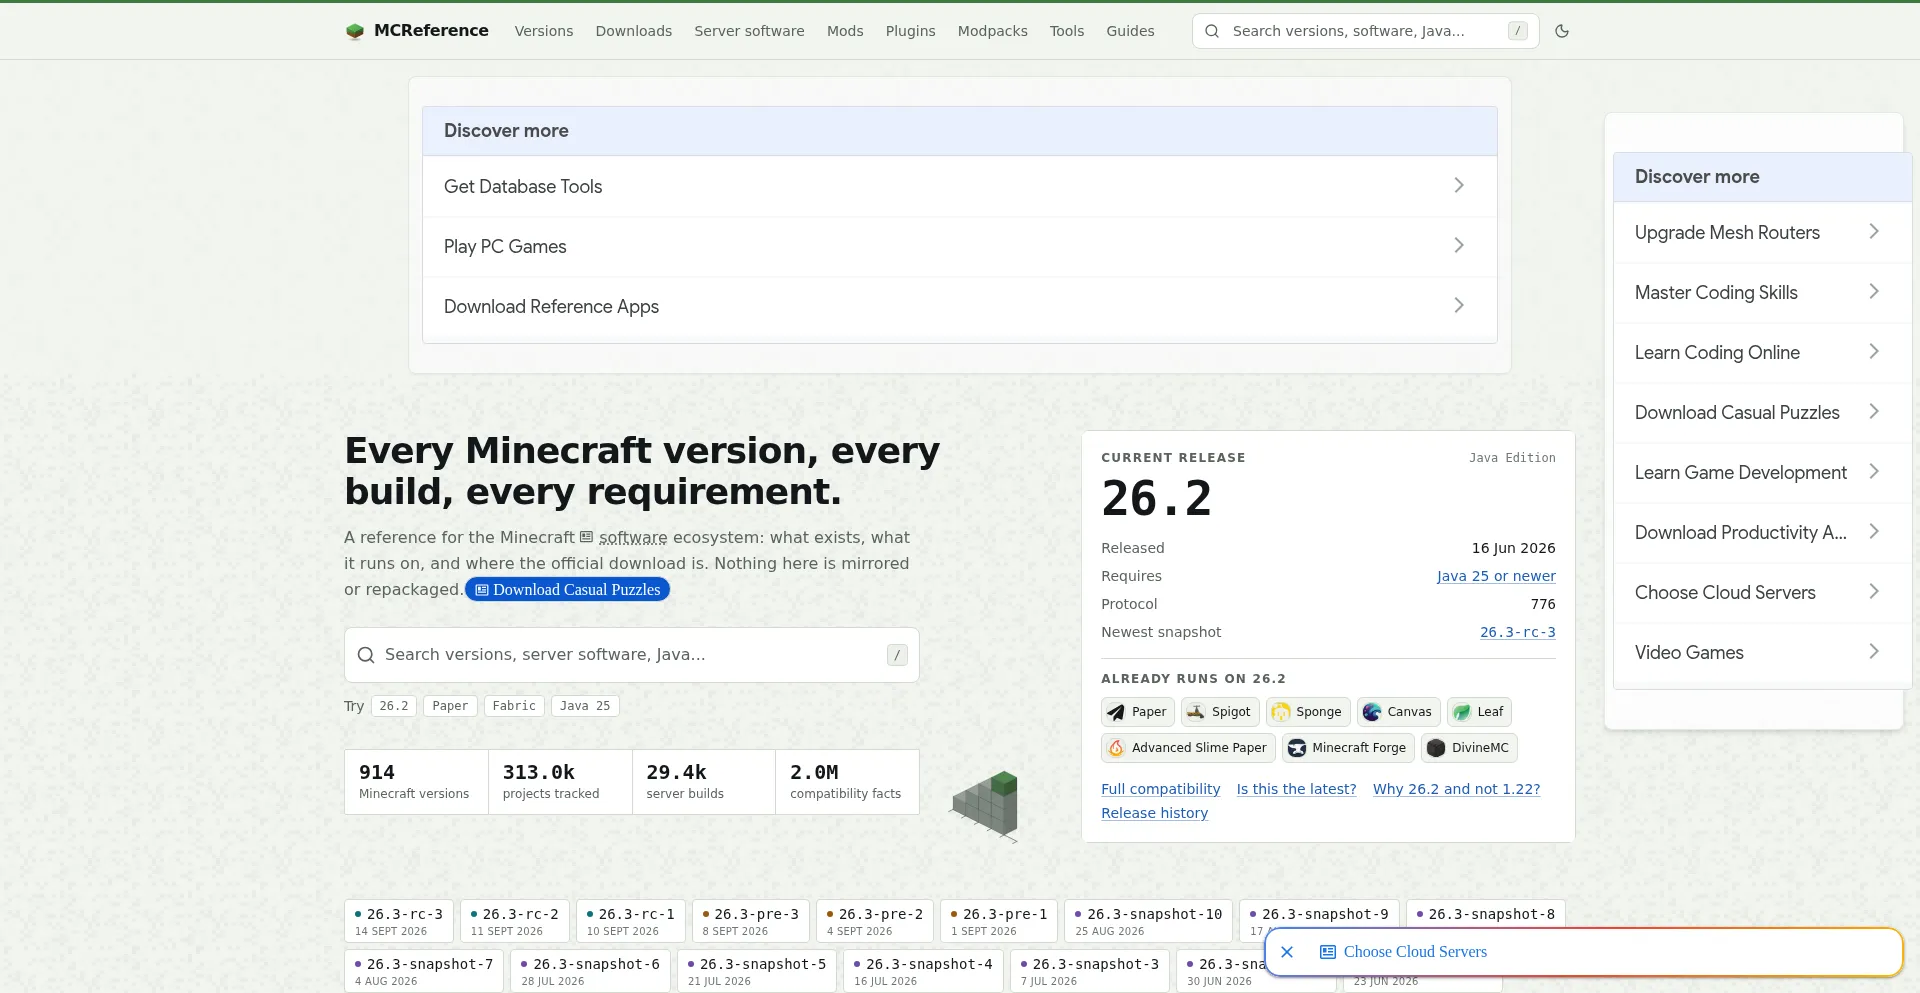
Task: Click the blue Download Casual Puzzles pill
Action: (x=567, y=590)
